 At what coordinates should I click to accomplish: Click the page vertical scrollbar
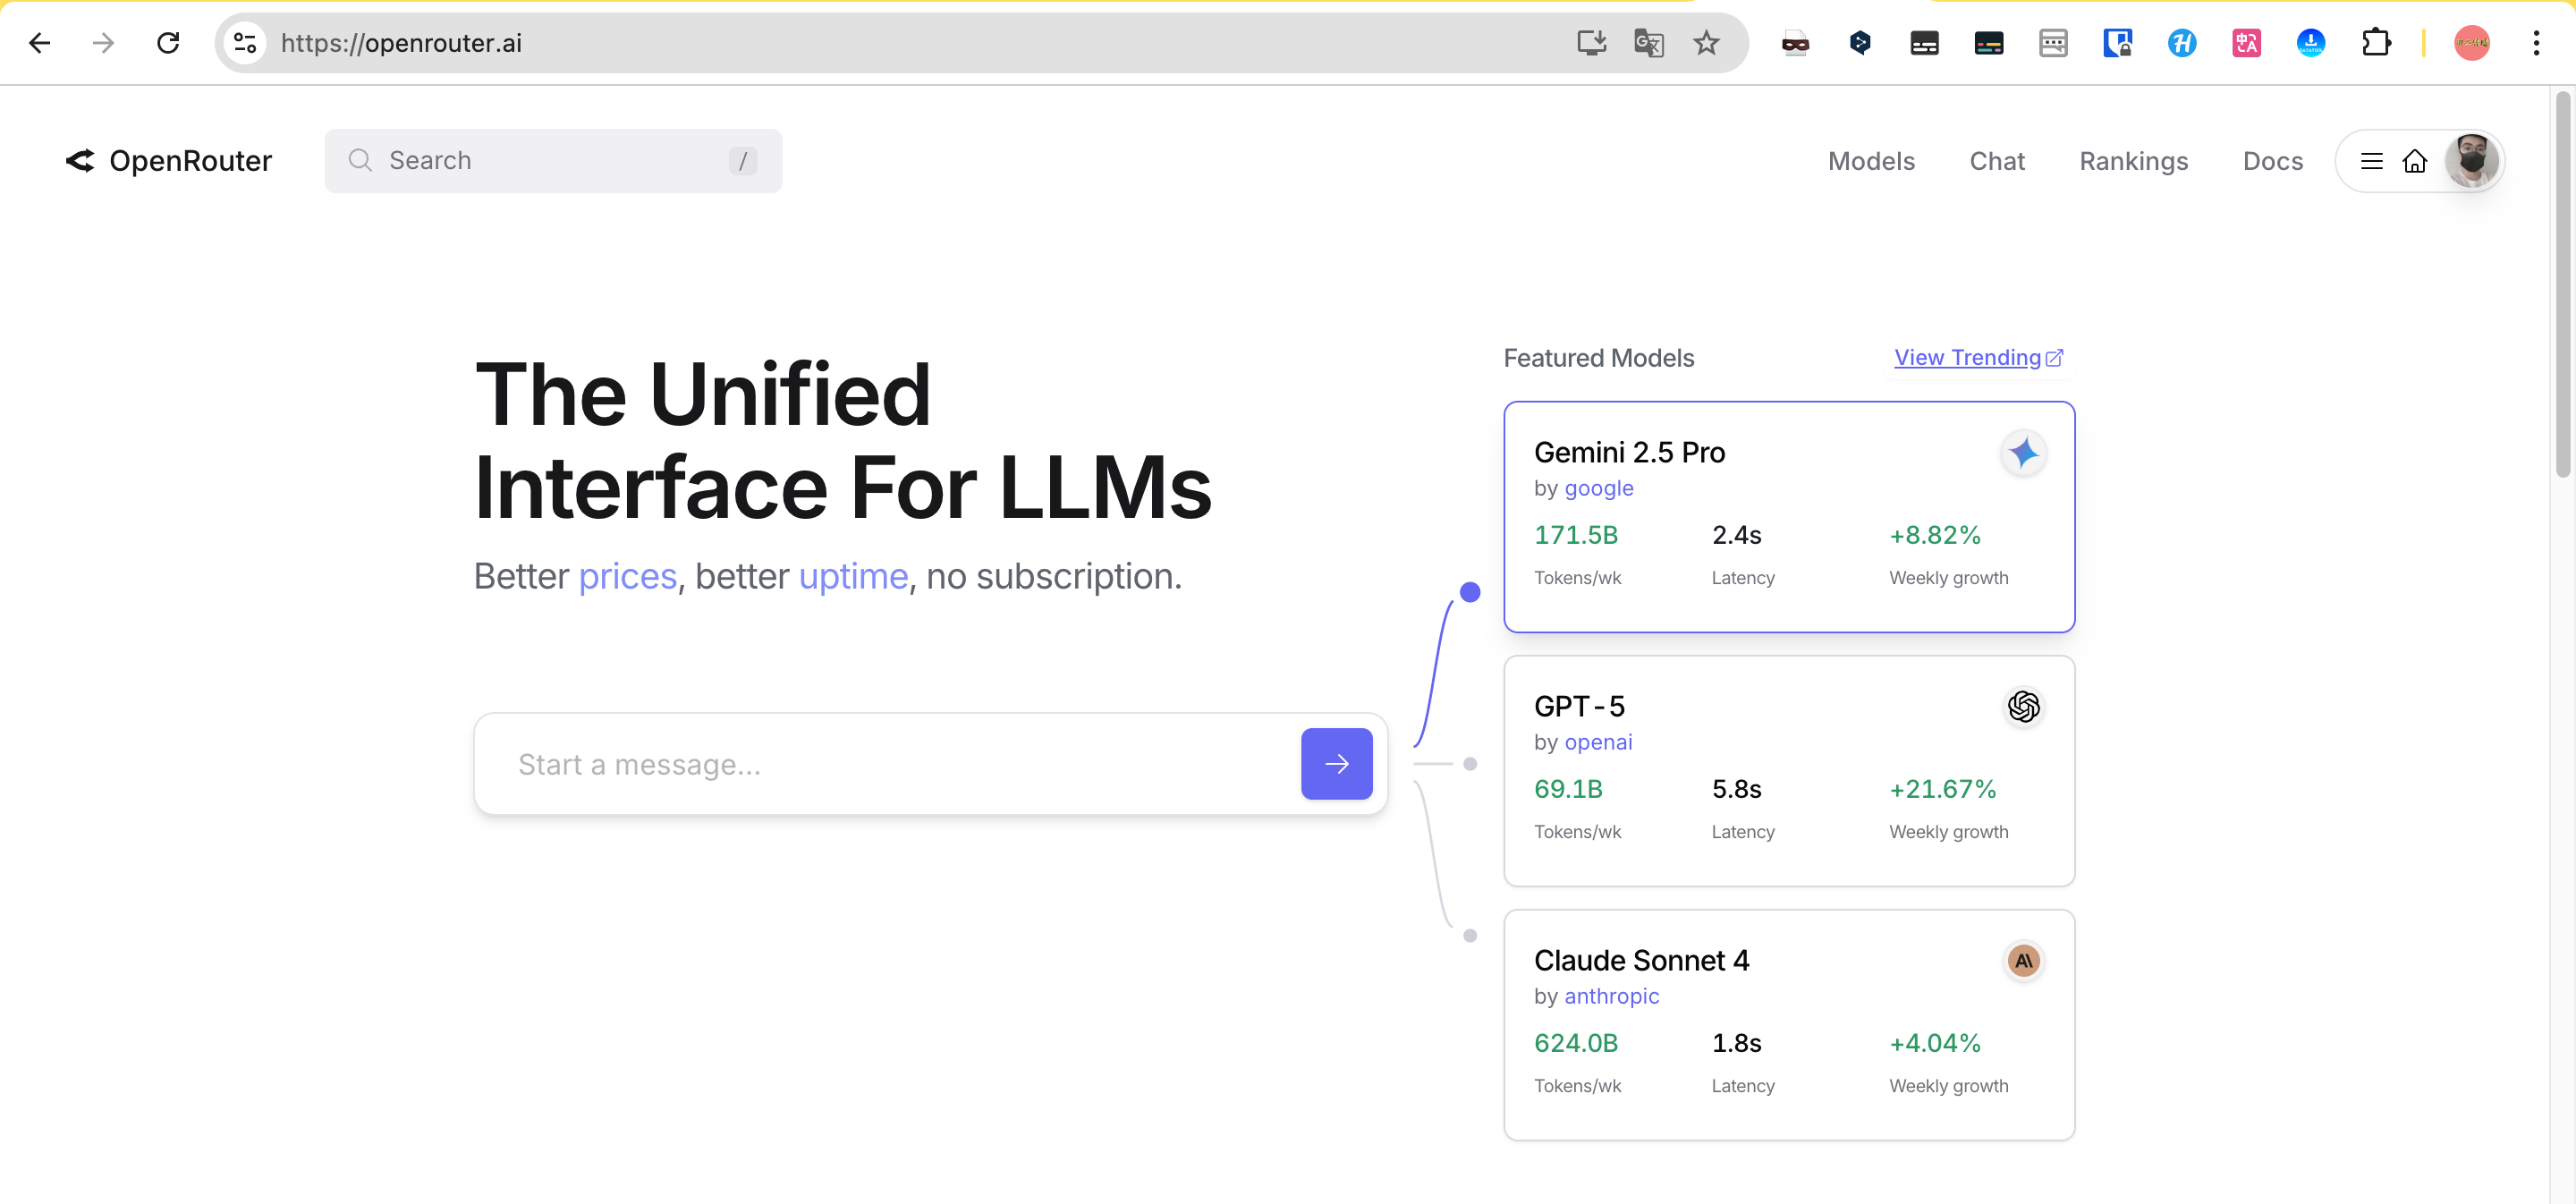[x=2562, y=284]
